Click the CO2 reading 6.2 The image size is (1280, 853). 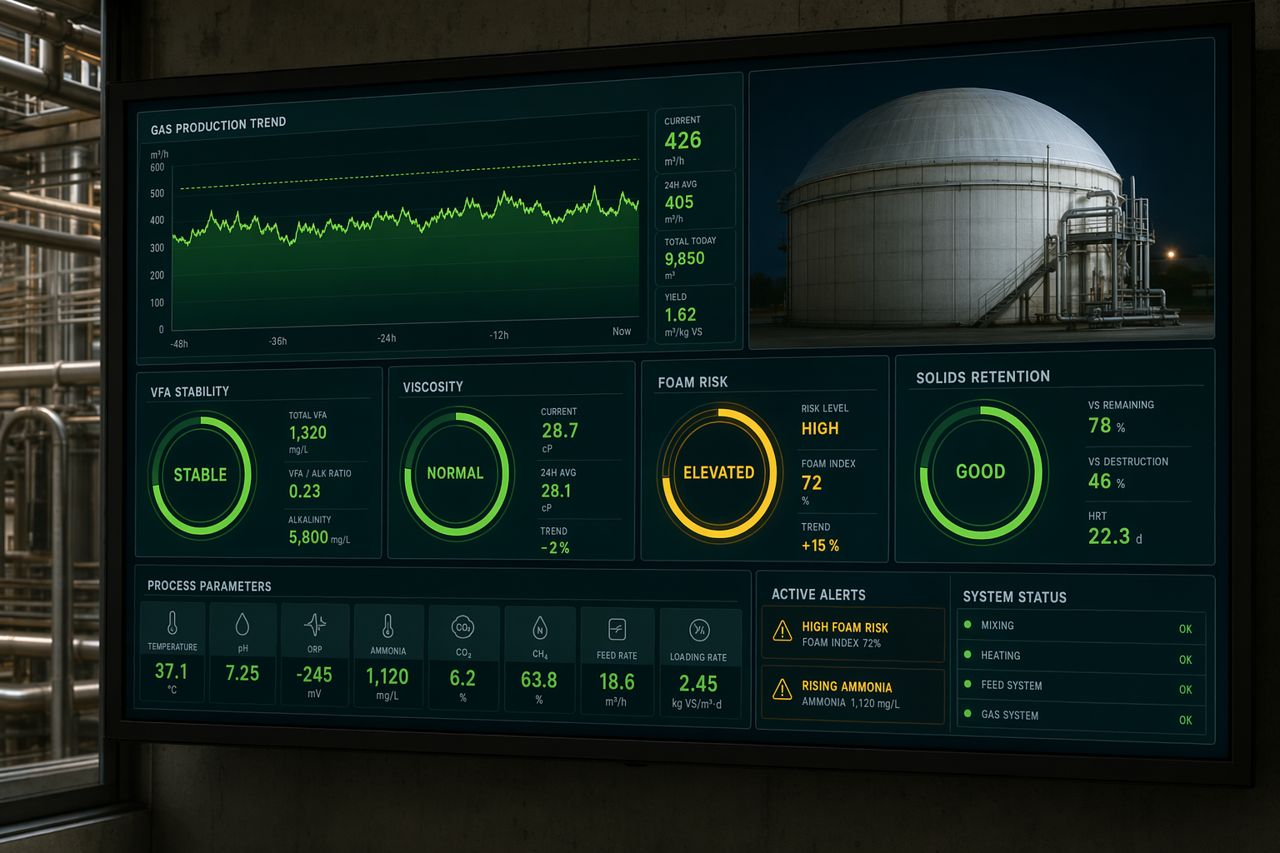(x=463, y=678)
